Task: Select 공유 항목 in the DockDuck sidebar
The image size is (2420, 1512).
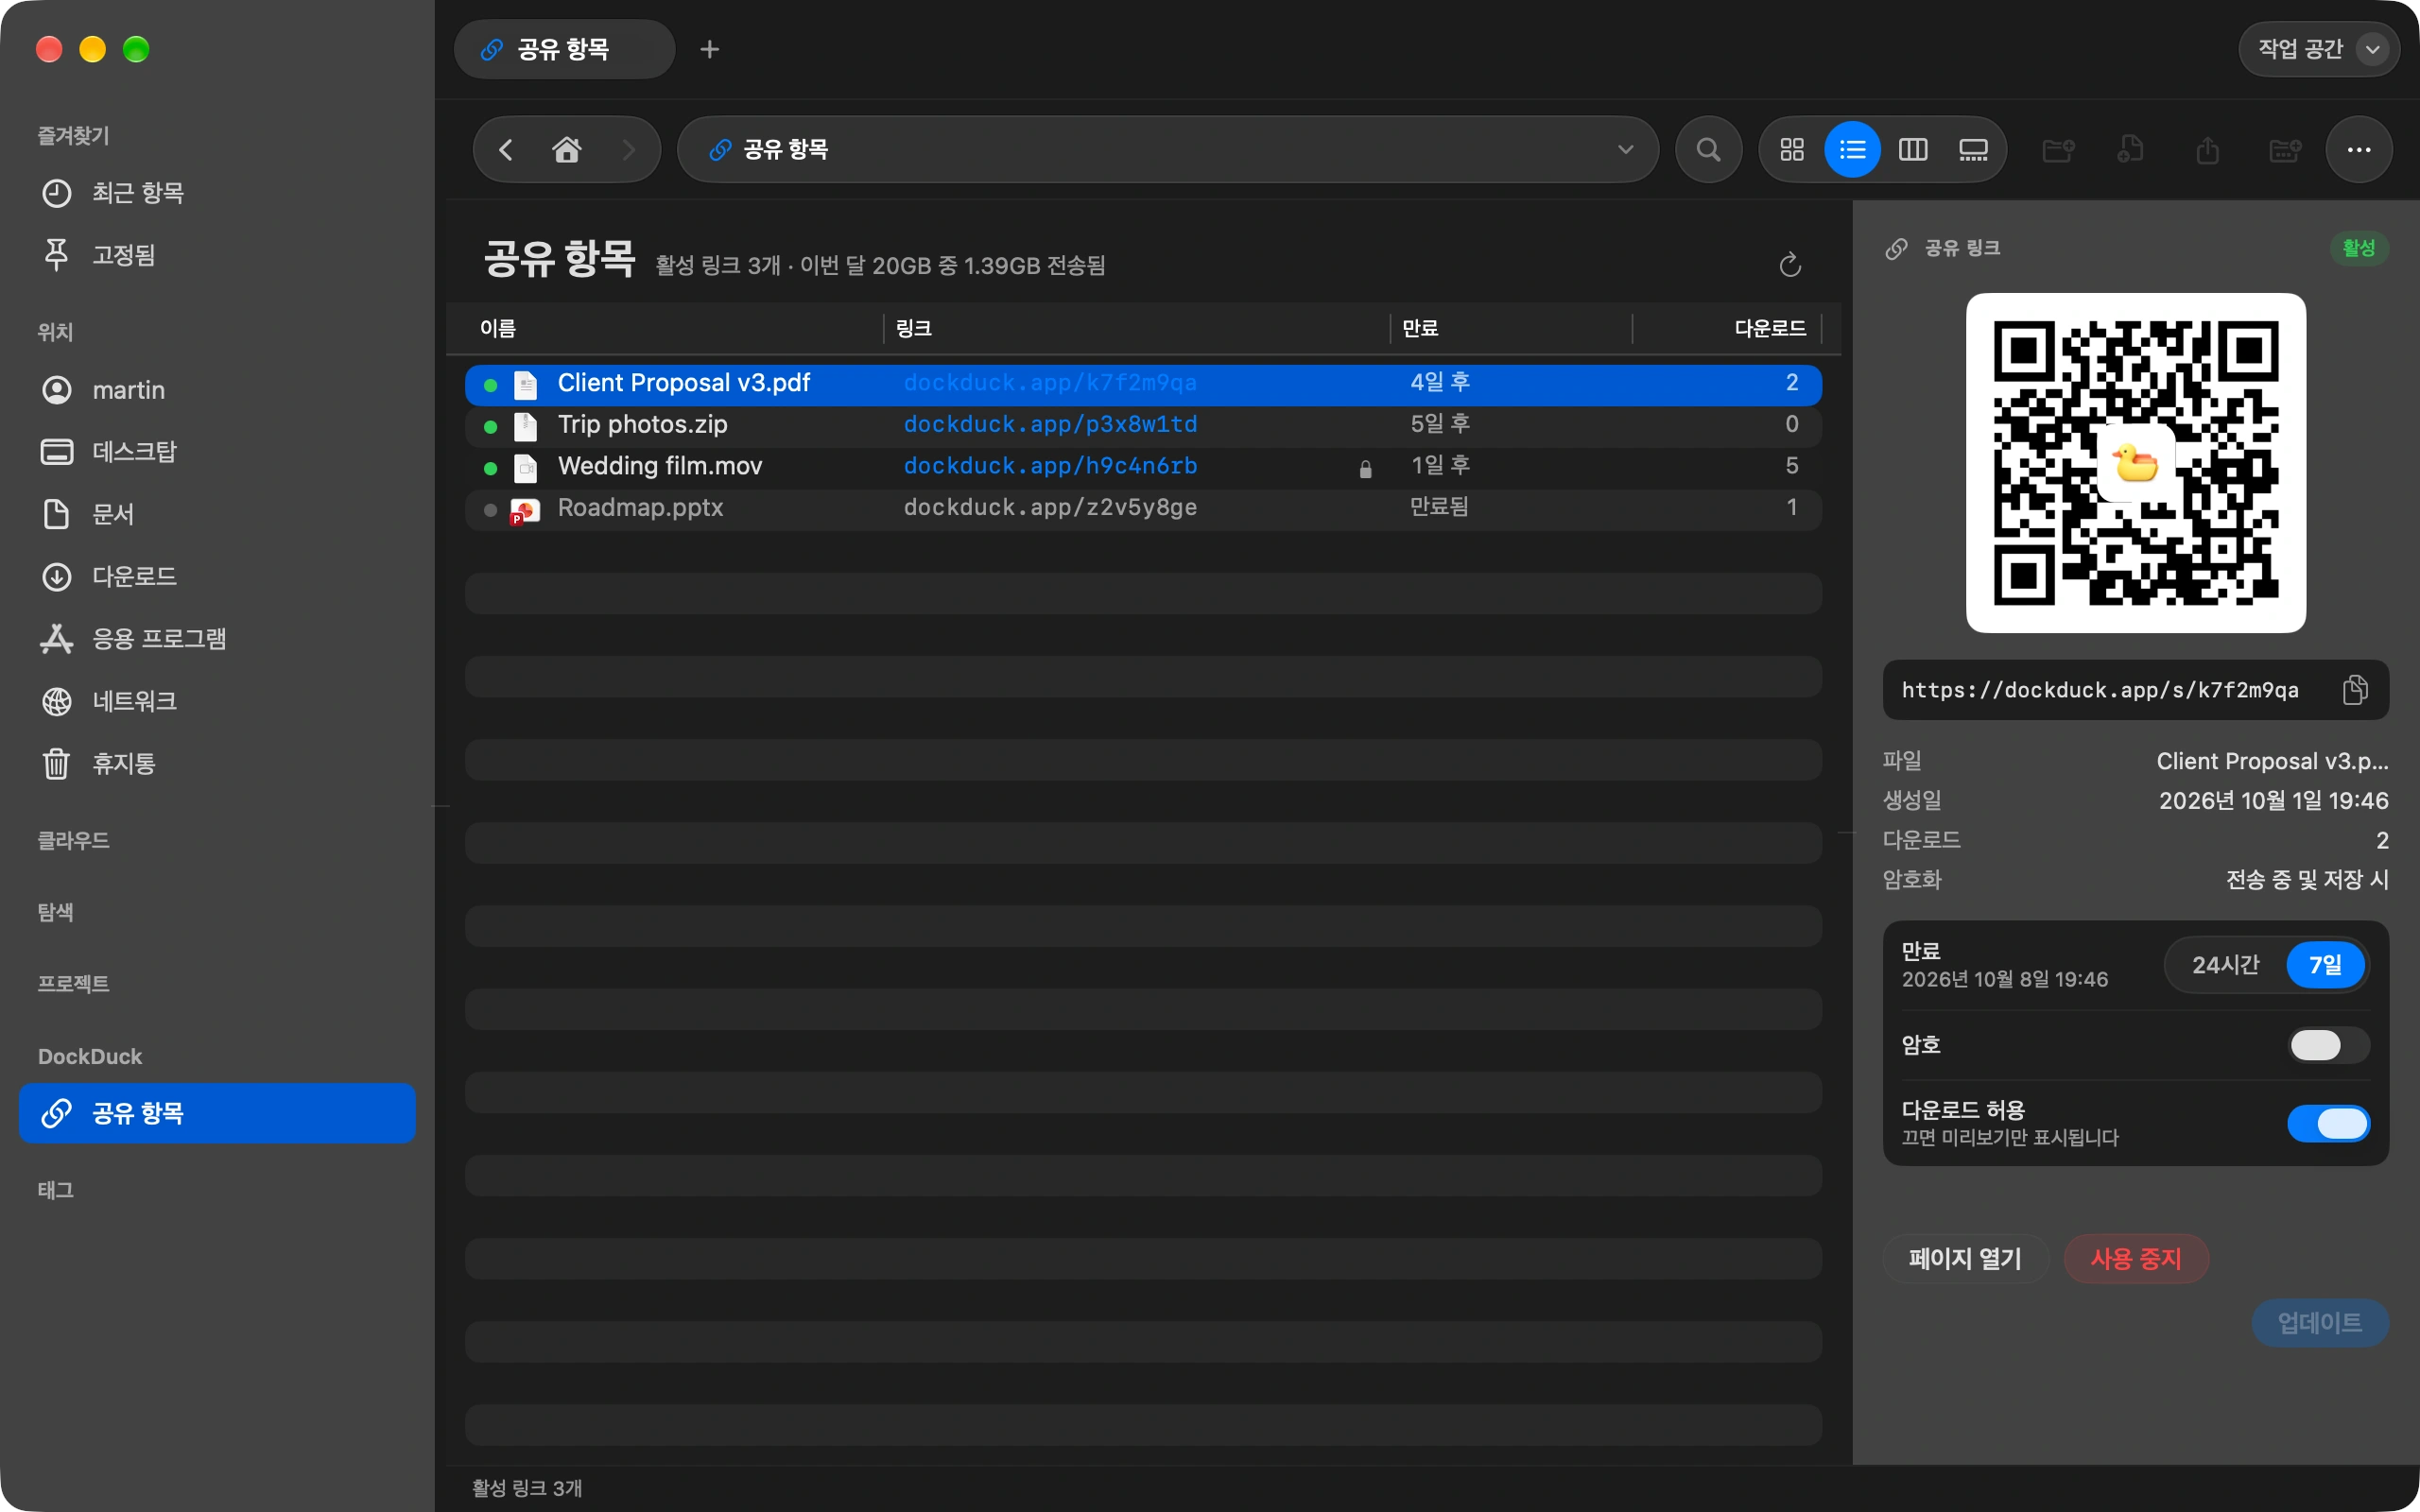Action: (x=217, y=1113)
